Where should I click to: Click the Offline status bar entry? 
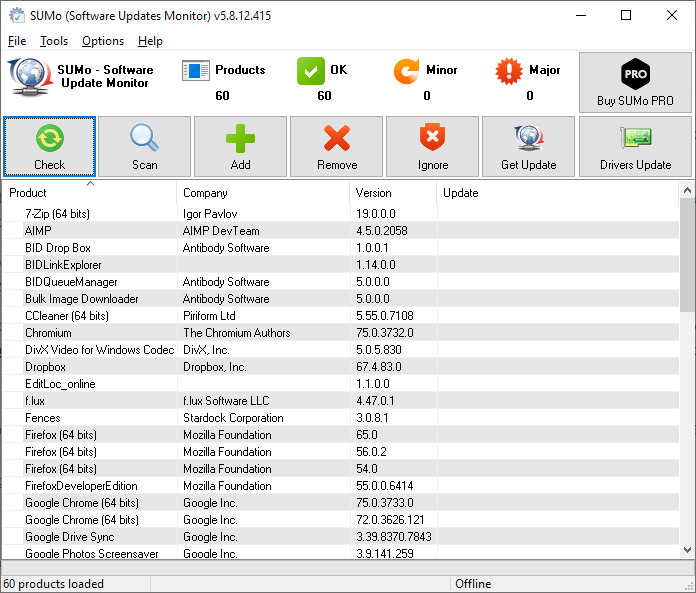(473, 584)
